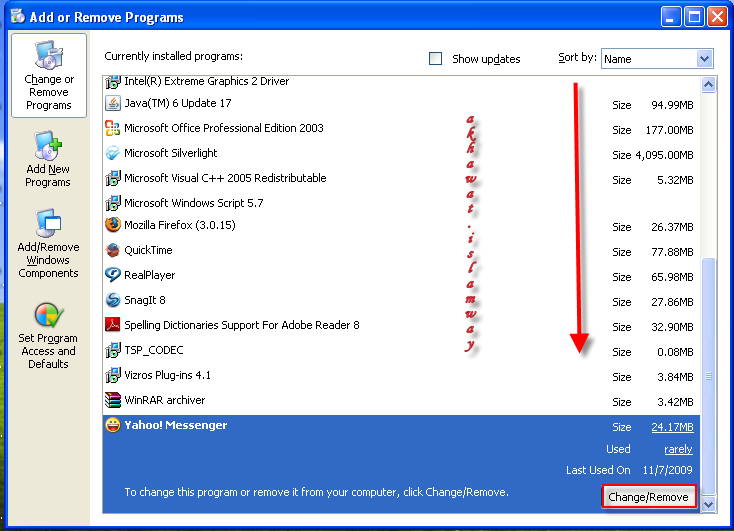Click the rarely used link
734x531 pixels.
point(678,449)
